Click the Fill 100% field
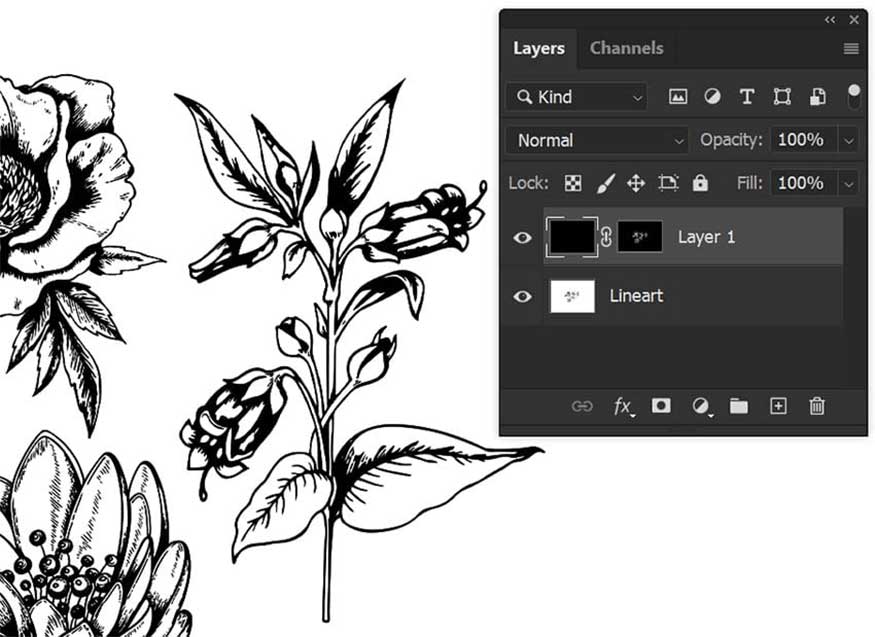 click(804, 184)
